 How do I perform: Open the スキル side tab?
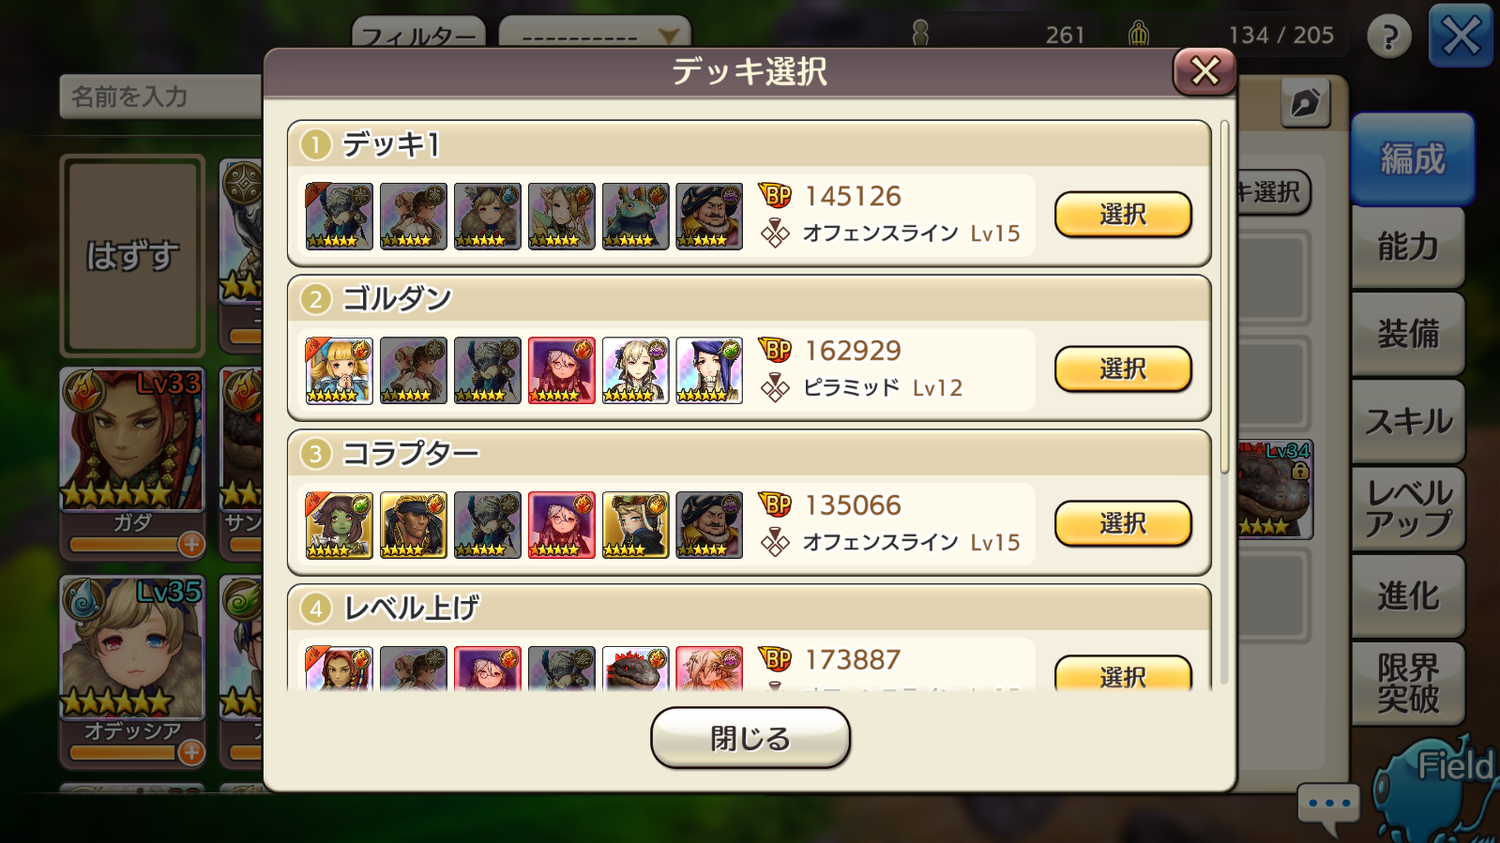[x=1408, y=422]
